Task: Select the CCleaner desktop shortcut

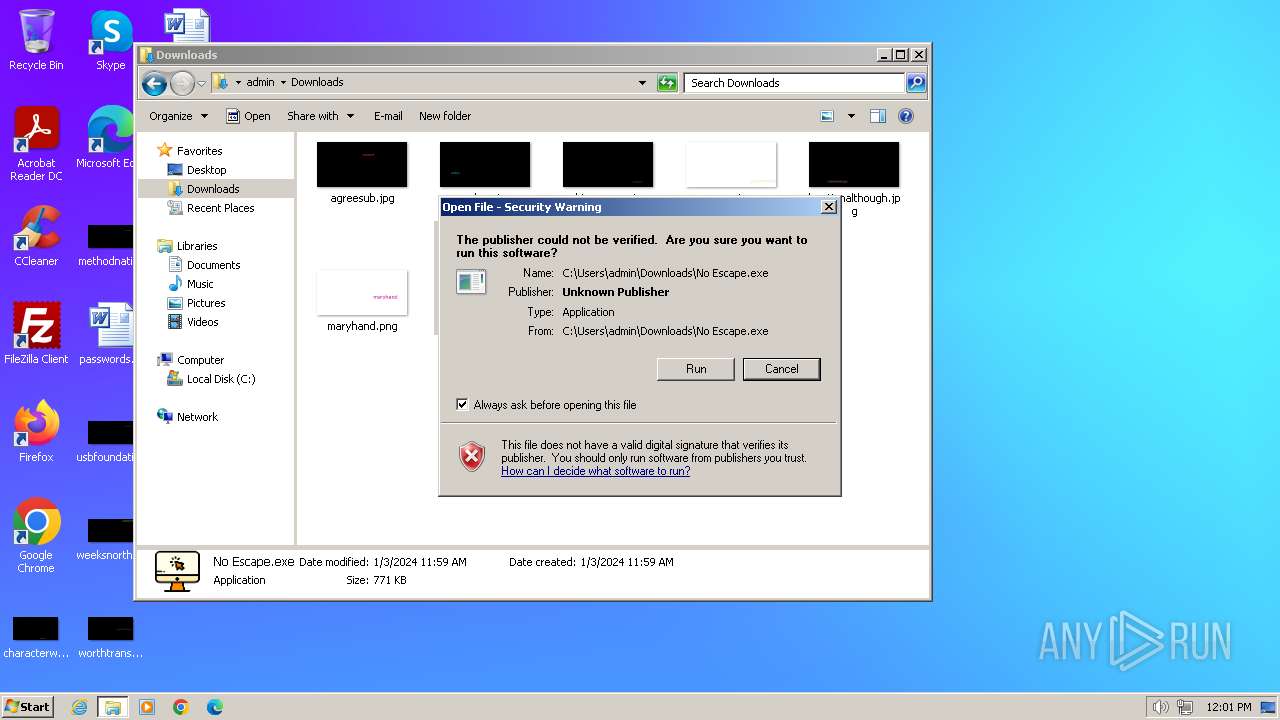Action: point(36,236)
